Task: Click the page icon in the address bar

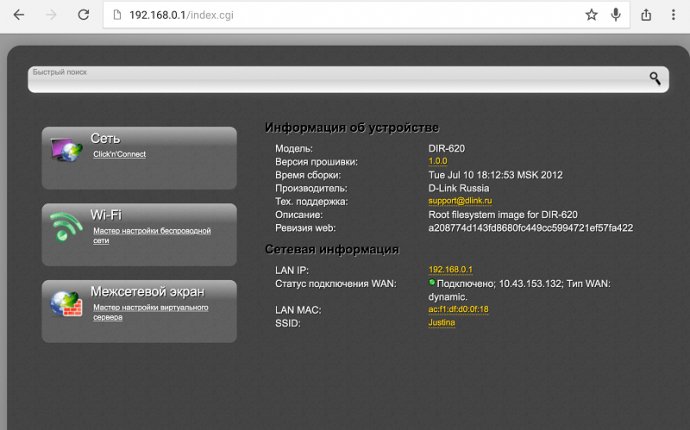Action: coord(117,15)
